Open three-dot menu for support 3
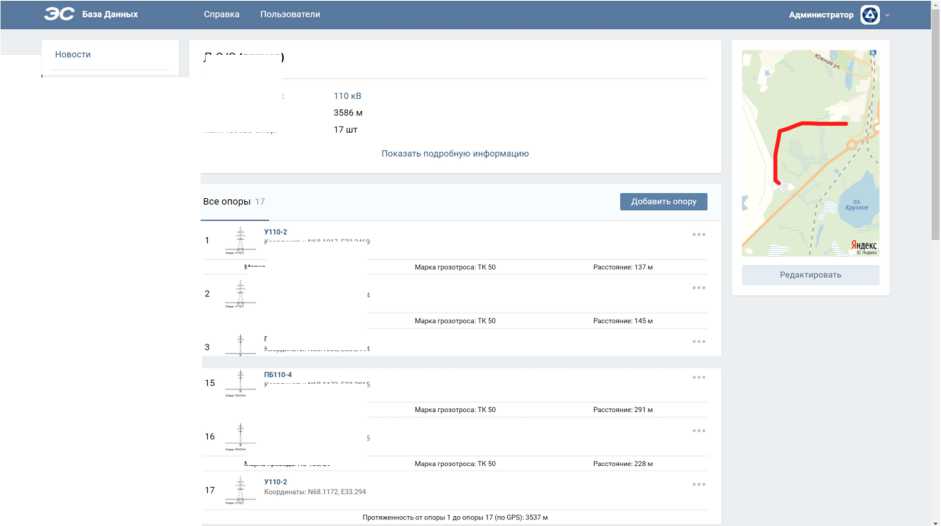Screen dimensions: 941x526 [698, 342]
